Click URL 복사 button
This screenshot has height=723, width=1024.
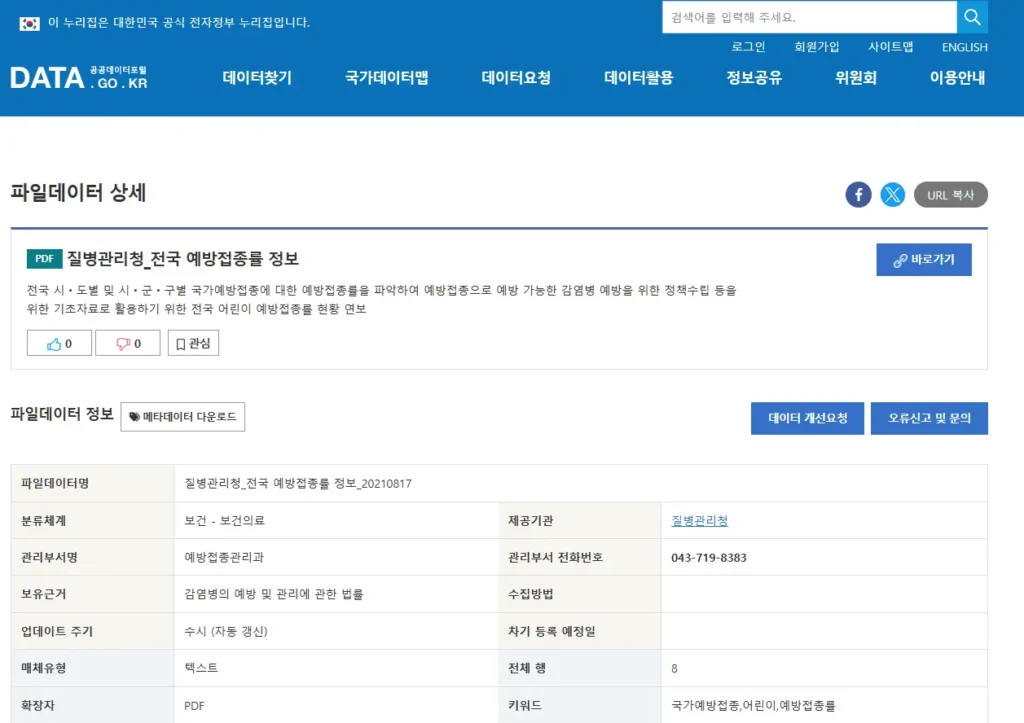click(x=951, y=195)
